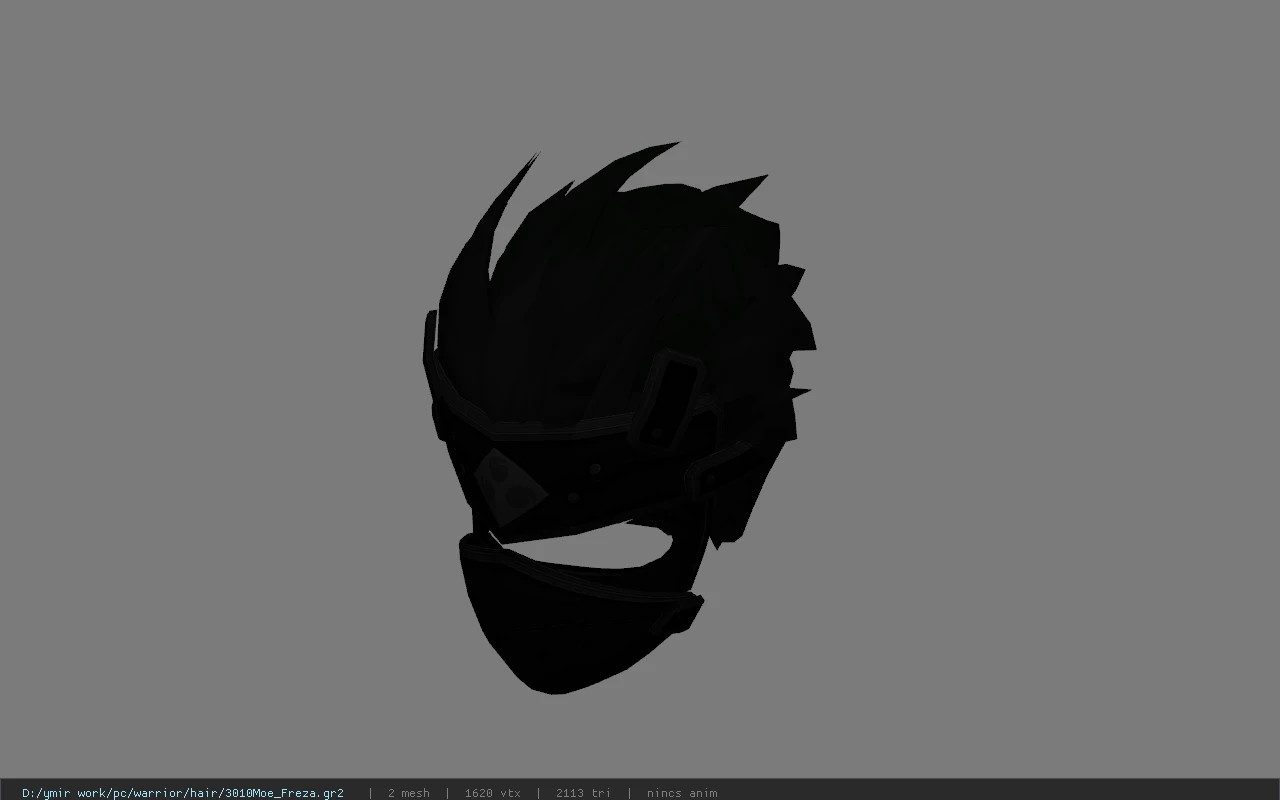Screen dimensions: 1280x800
Task: Click the file path 3010Moe_Freza.gr2 in status bar
Action: [x=183, y=793]
